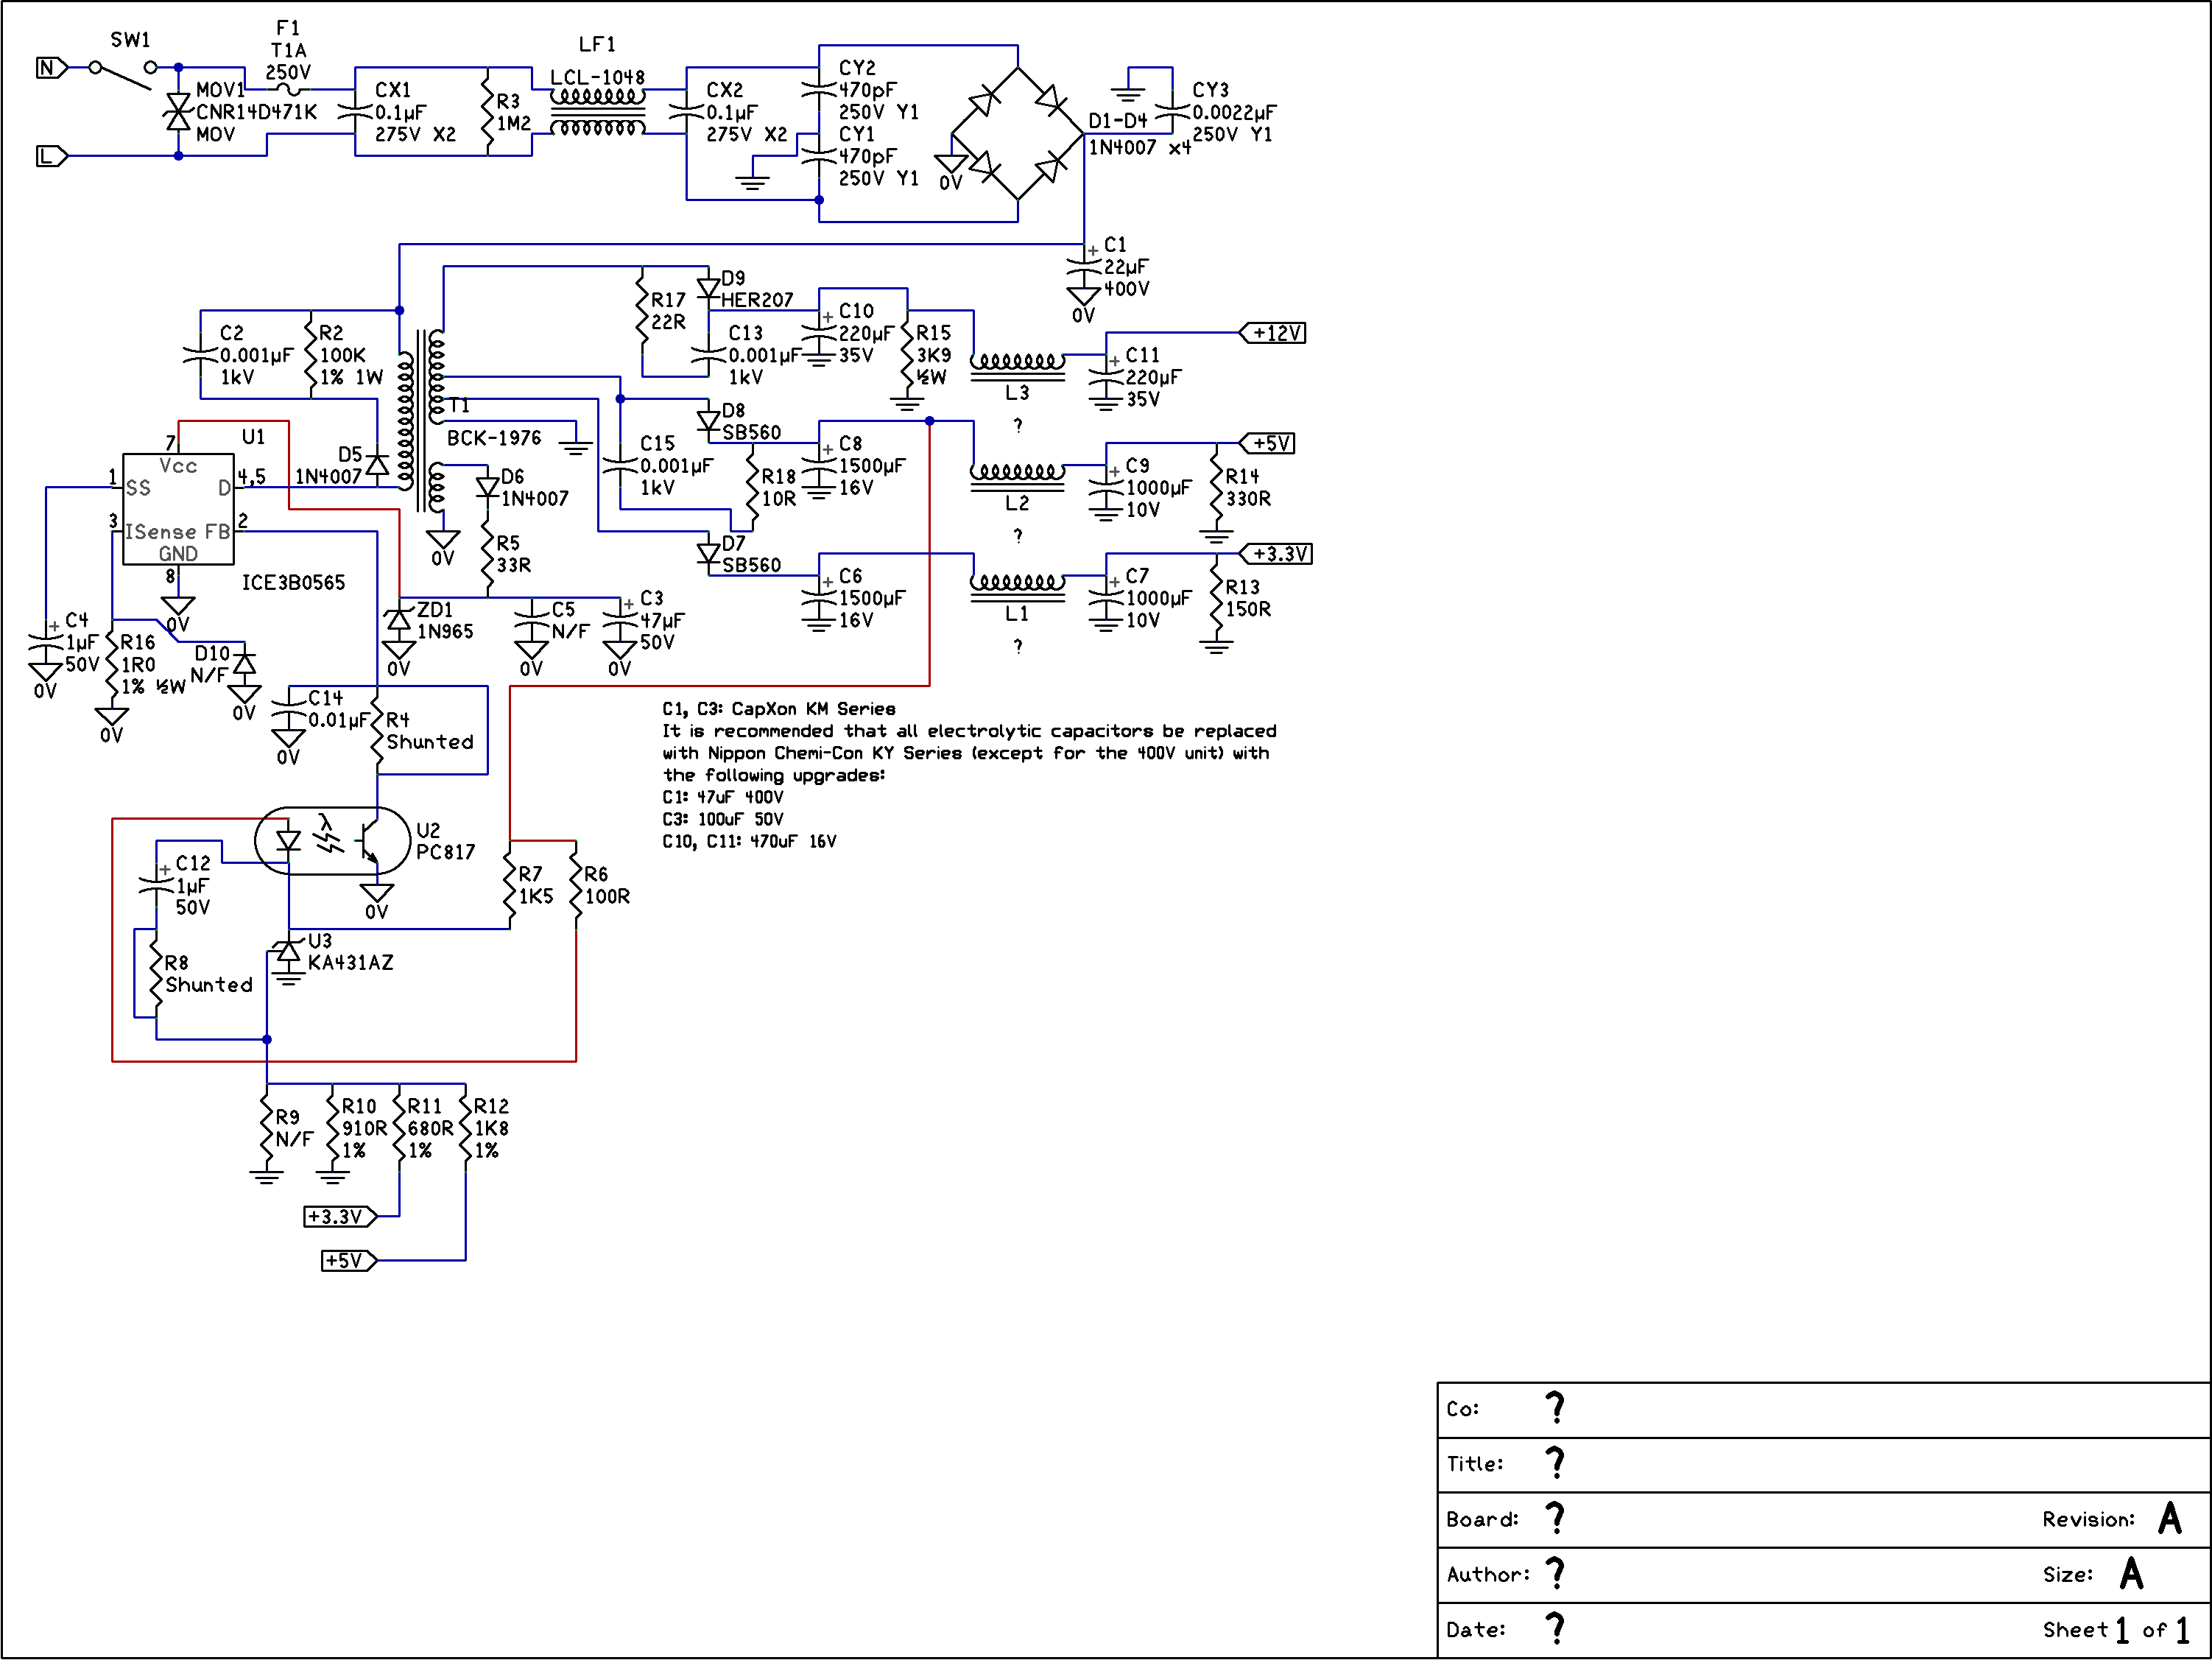Select the R3 1M2 resistor symbol

pyautogui.click(x=487, y=112)
